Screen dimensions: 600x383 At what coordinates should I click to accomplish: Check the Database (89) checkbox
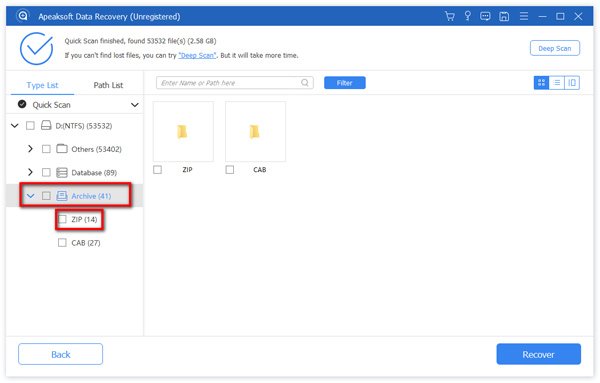click(x=46, y=173)
